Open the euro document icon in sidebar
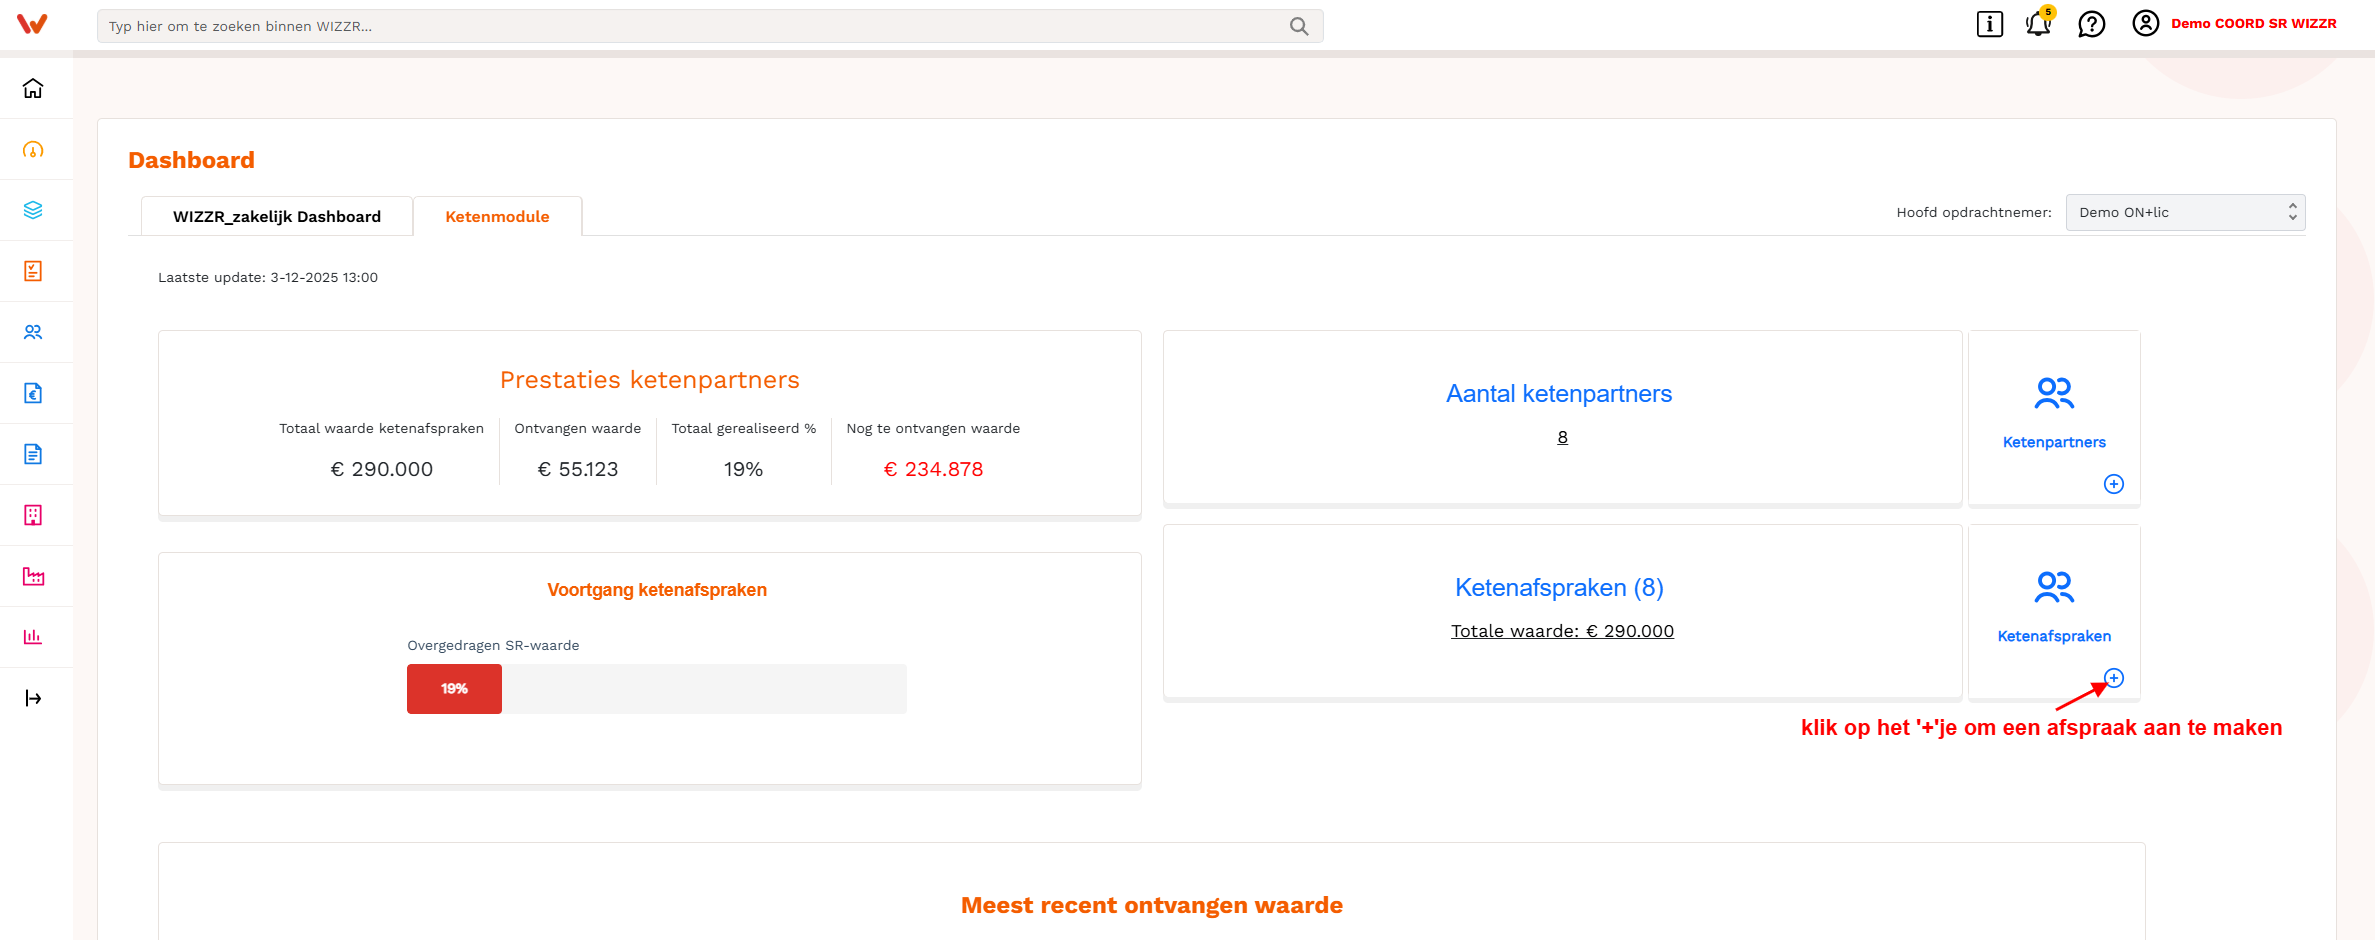The image size is (2375, 940). (33, 393)
